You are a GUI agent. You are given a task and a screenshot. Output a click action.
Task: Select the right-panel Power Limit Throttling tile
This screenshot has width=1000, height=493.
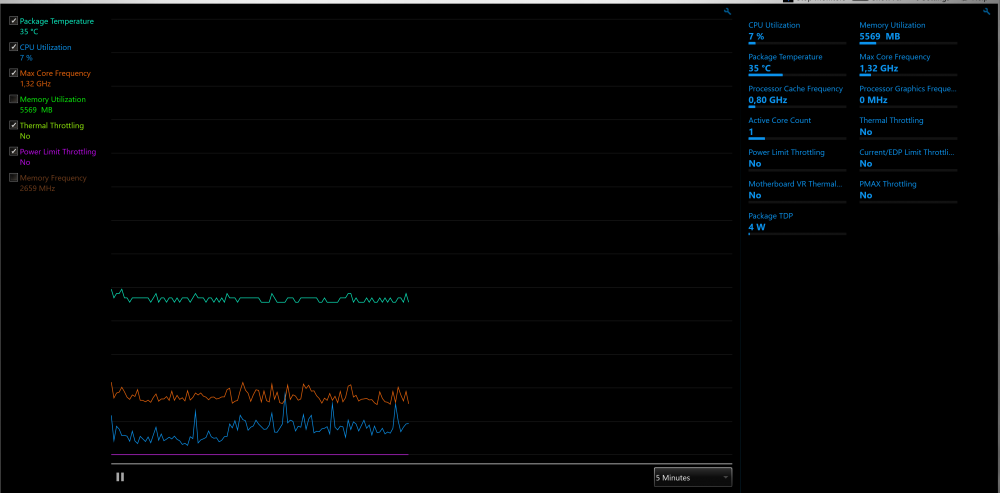[797, 159]
